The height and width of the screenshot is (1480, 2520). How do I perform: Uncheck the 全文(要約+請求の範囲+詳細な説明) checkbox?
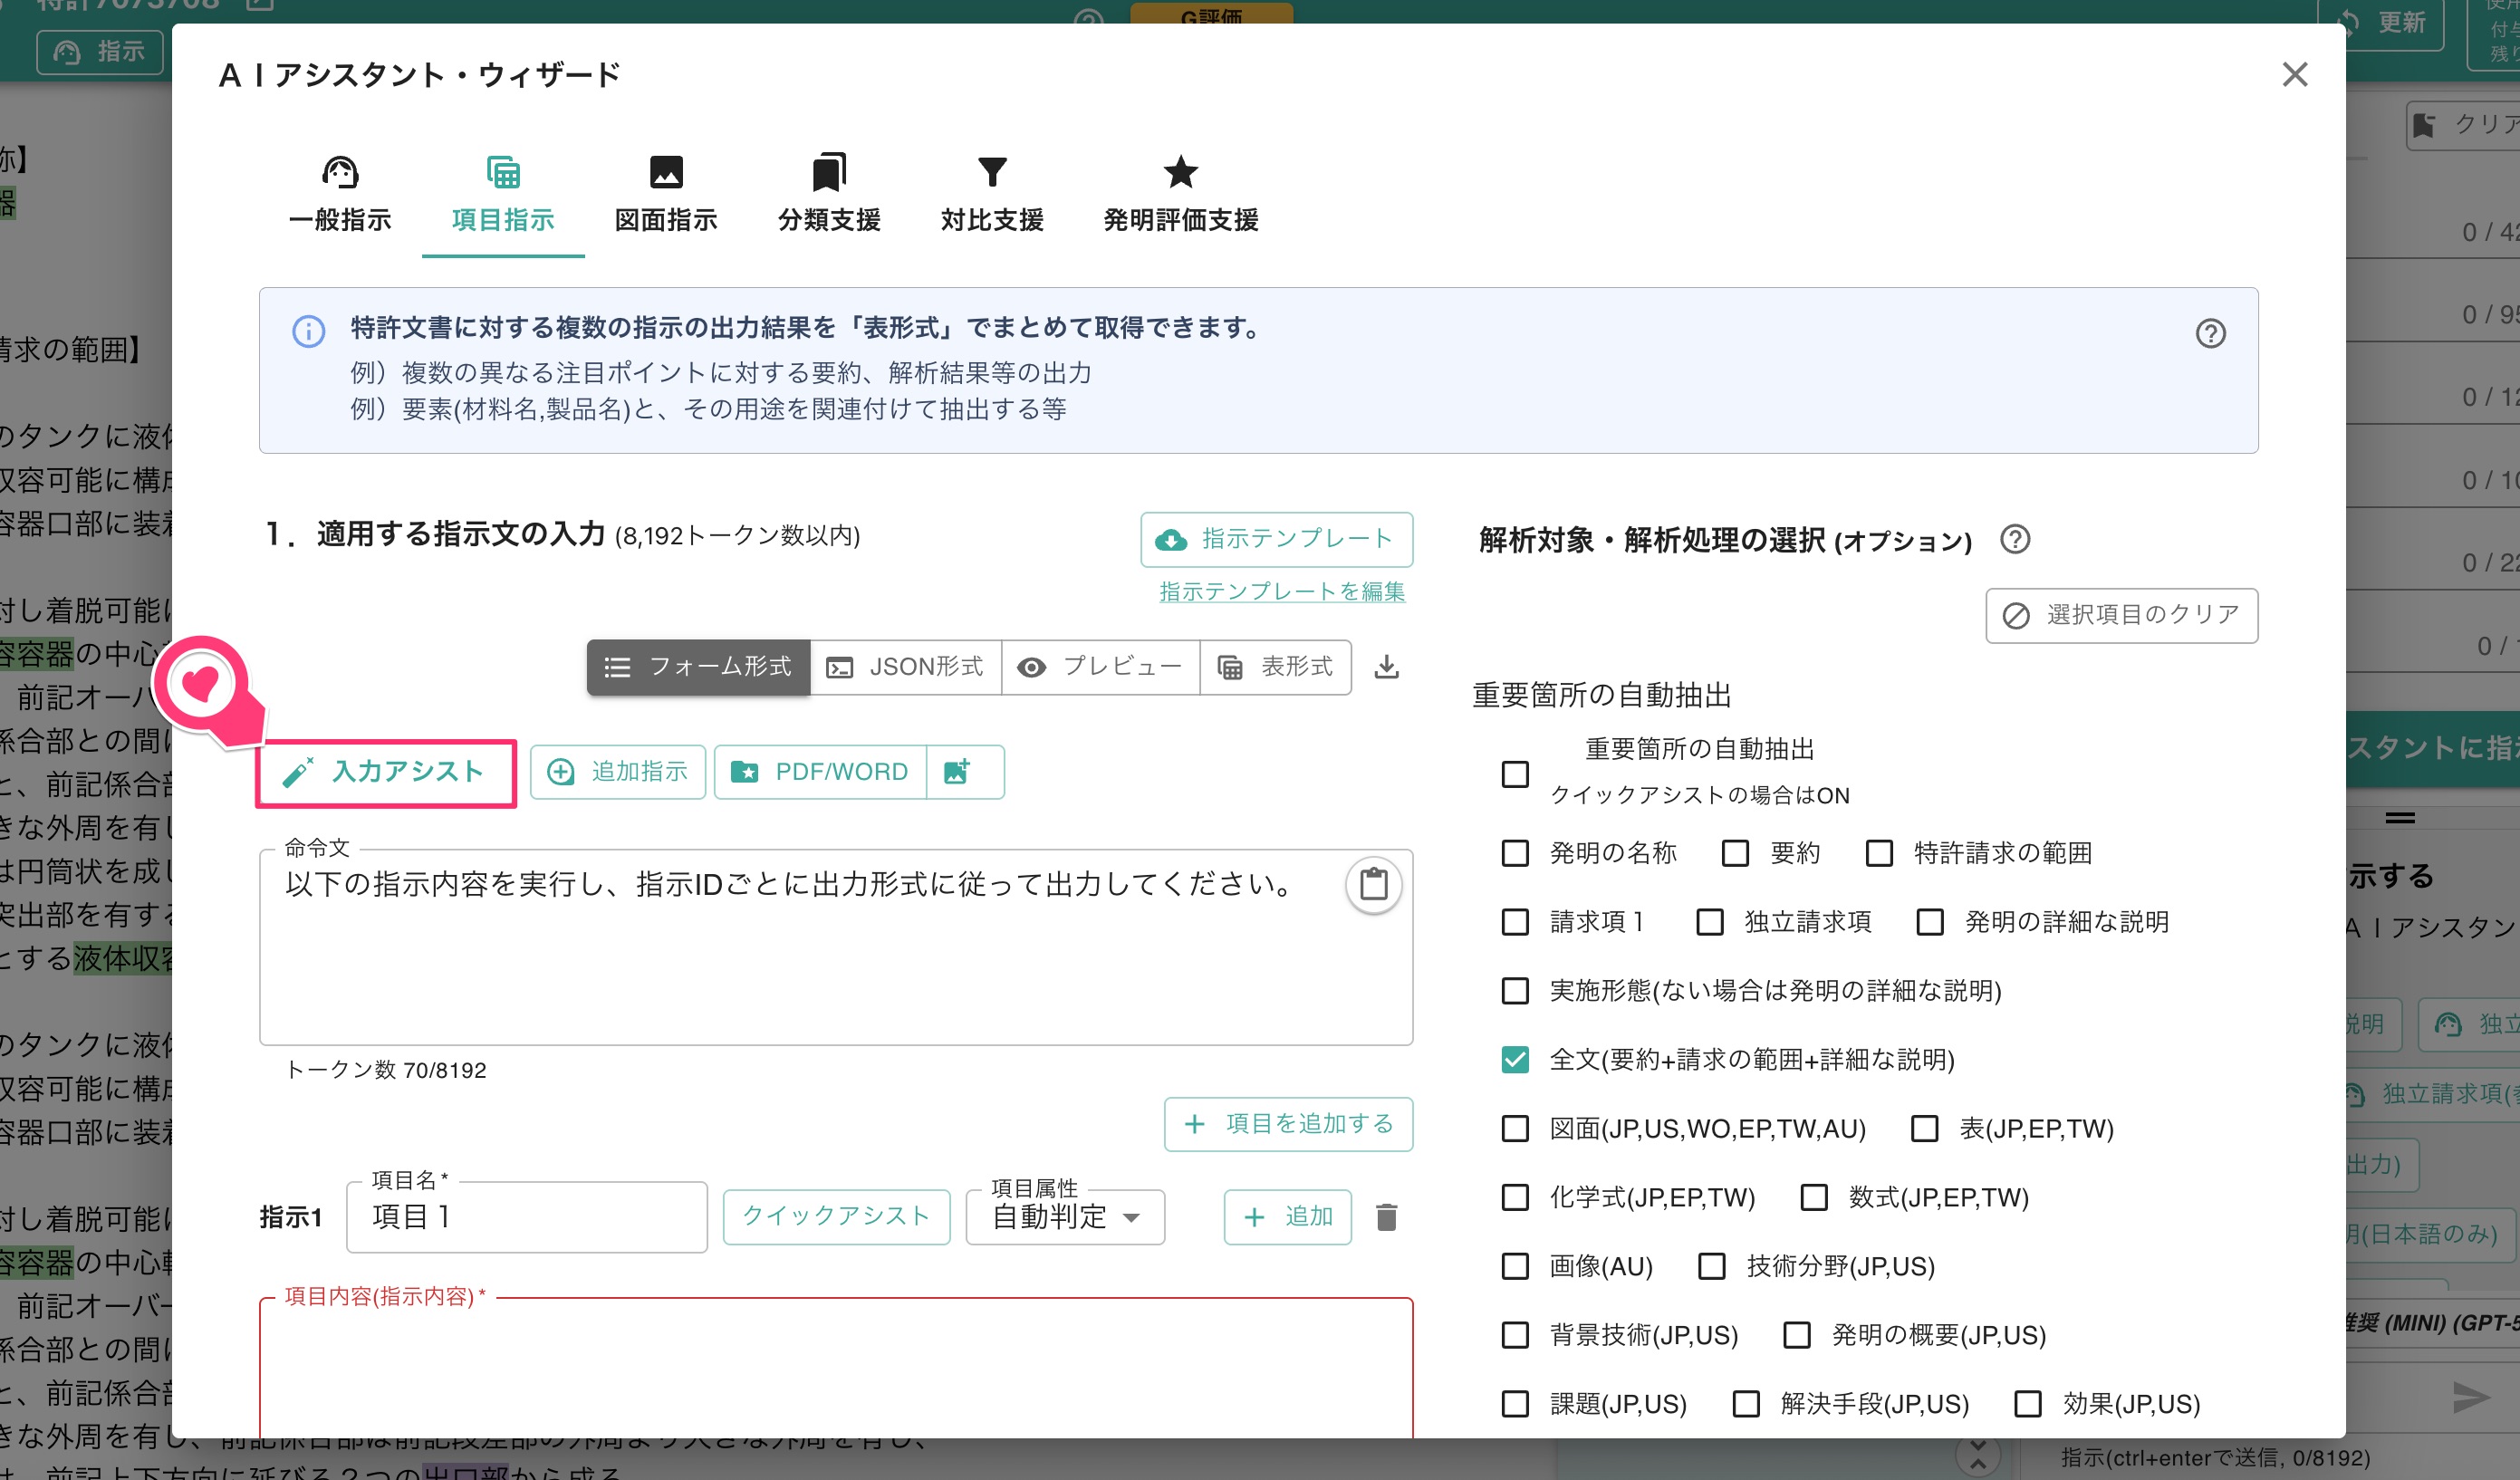(1515, 1060)
